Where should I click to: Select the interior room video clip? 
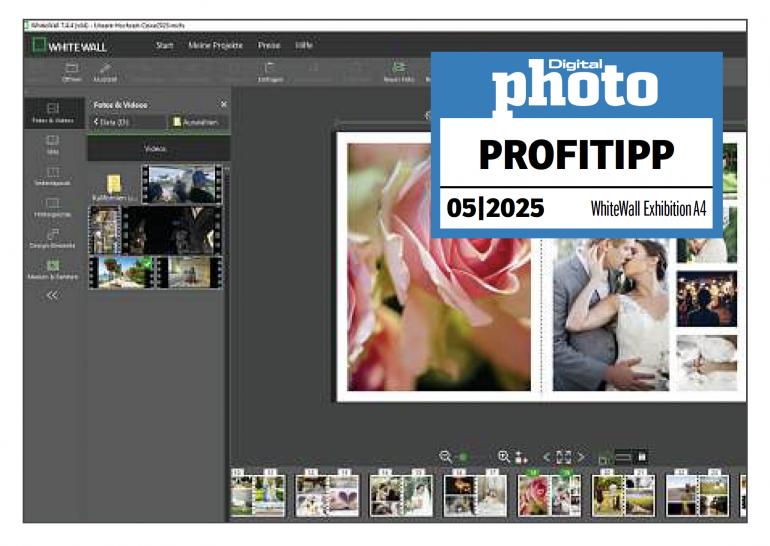point(189,272)
